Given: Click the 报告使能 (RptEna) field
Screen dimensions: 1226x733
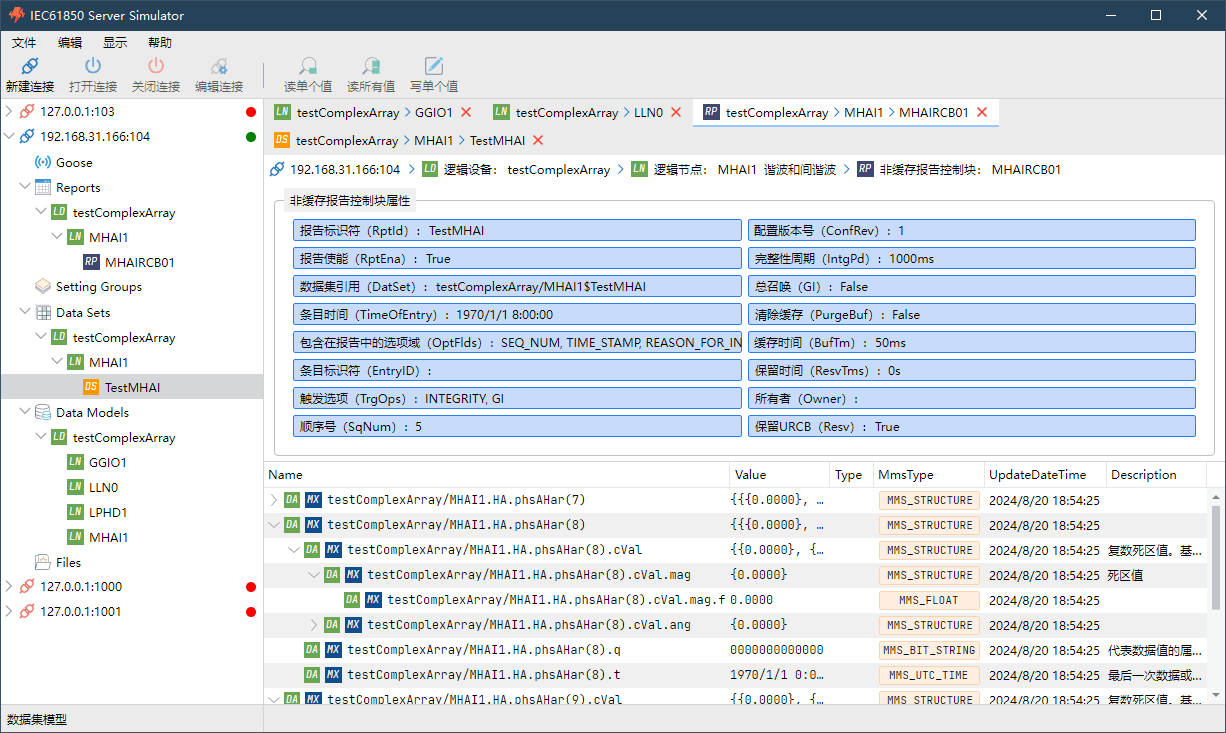Looking at the screenshot, I should 518,258.
